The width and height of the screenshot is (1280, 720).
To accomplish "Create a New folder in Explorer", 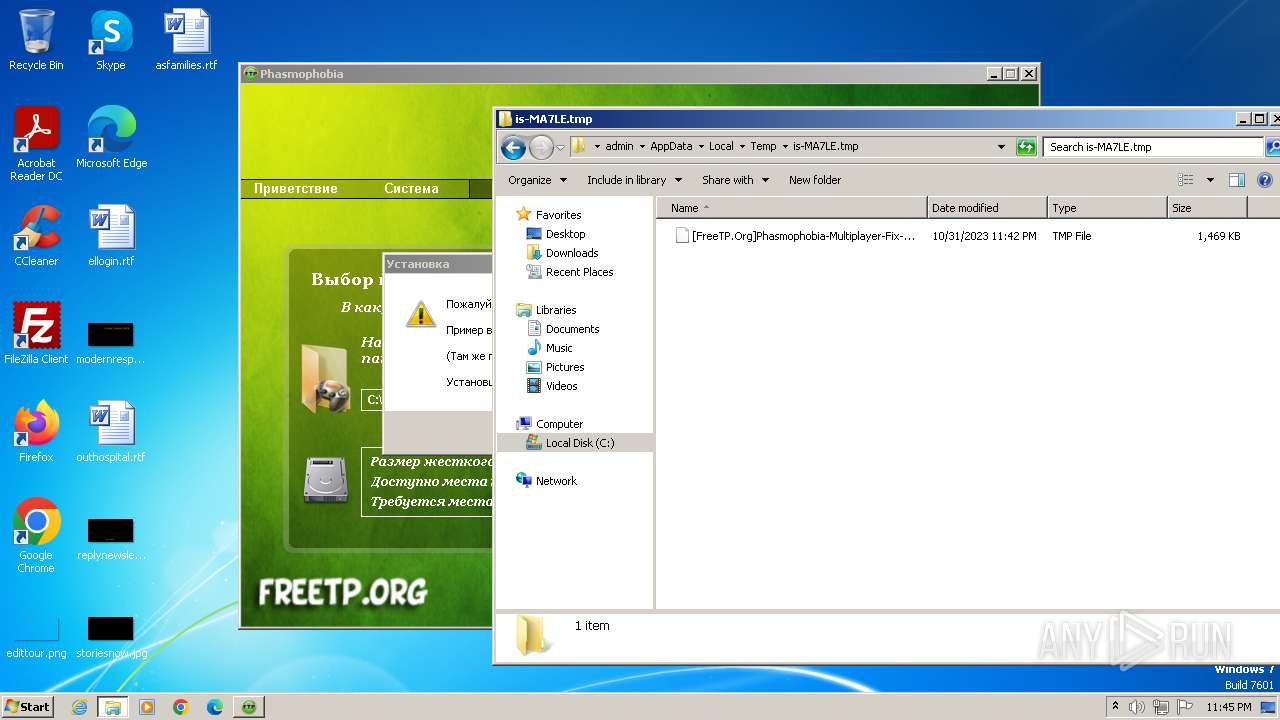I will 815,180.
